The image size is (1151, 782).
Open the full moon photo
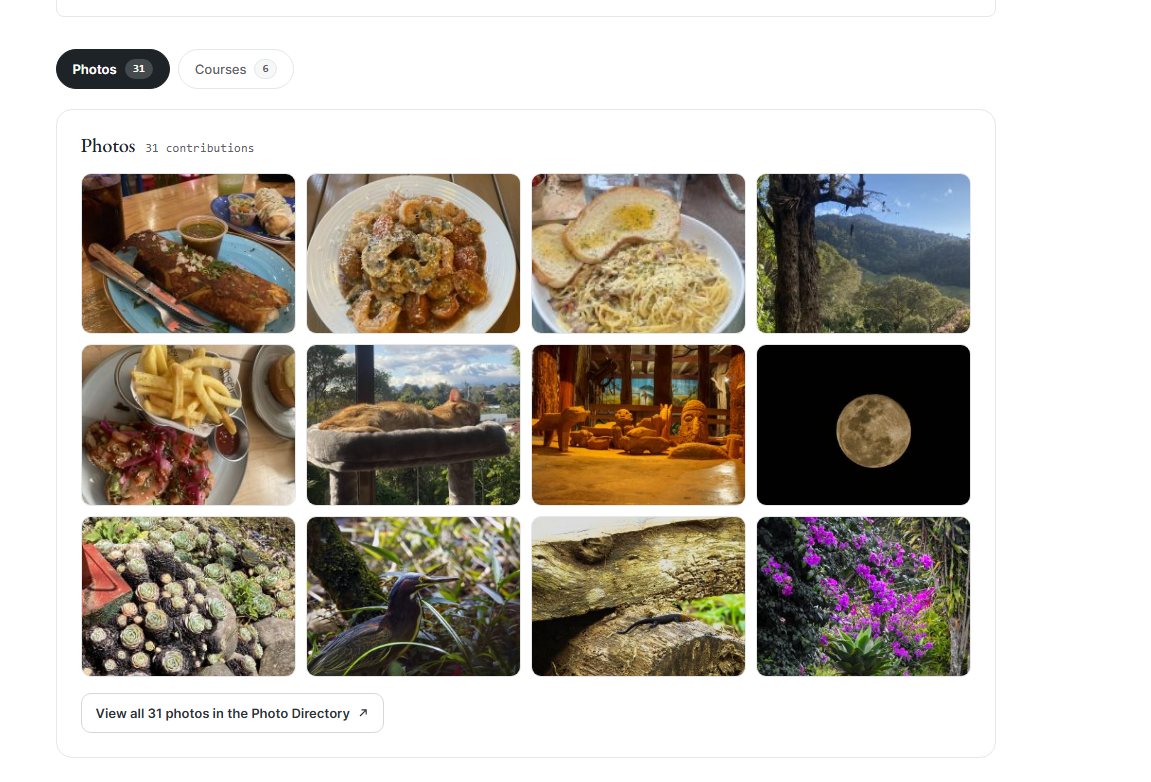point(863,425)
